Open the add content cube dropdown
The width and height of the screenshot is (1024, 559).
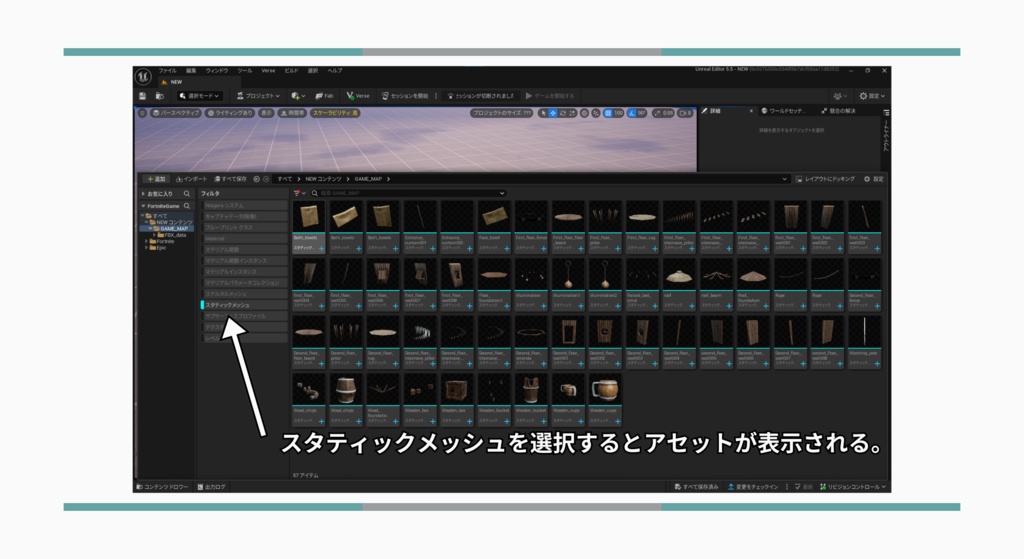pyautogui.click(x=298, y=96)
